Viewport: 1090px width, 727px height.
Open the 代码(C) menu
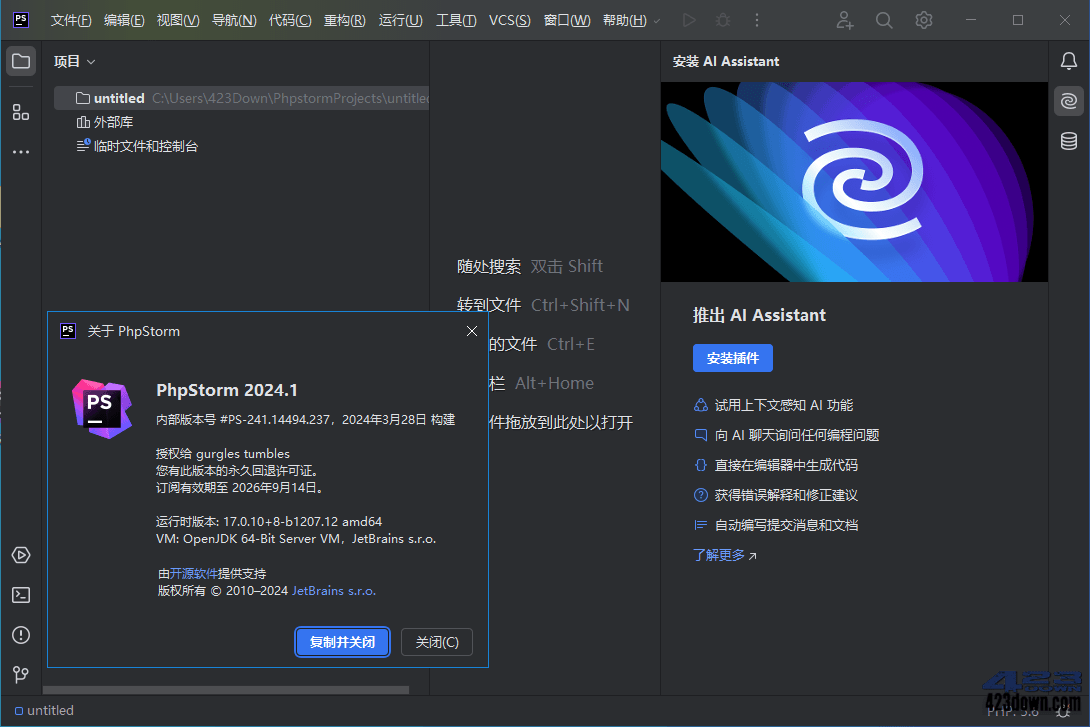pyautogui.click(x=290, y=20)
